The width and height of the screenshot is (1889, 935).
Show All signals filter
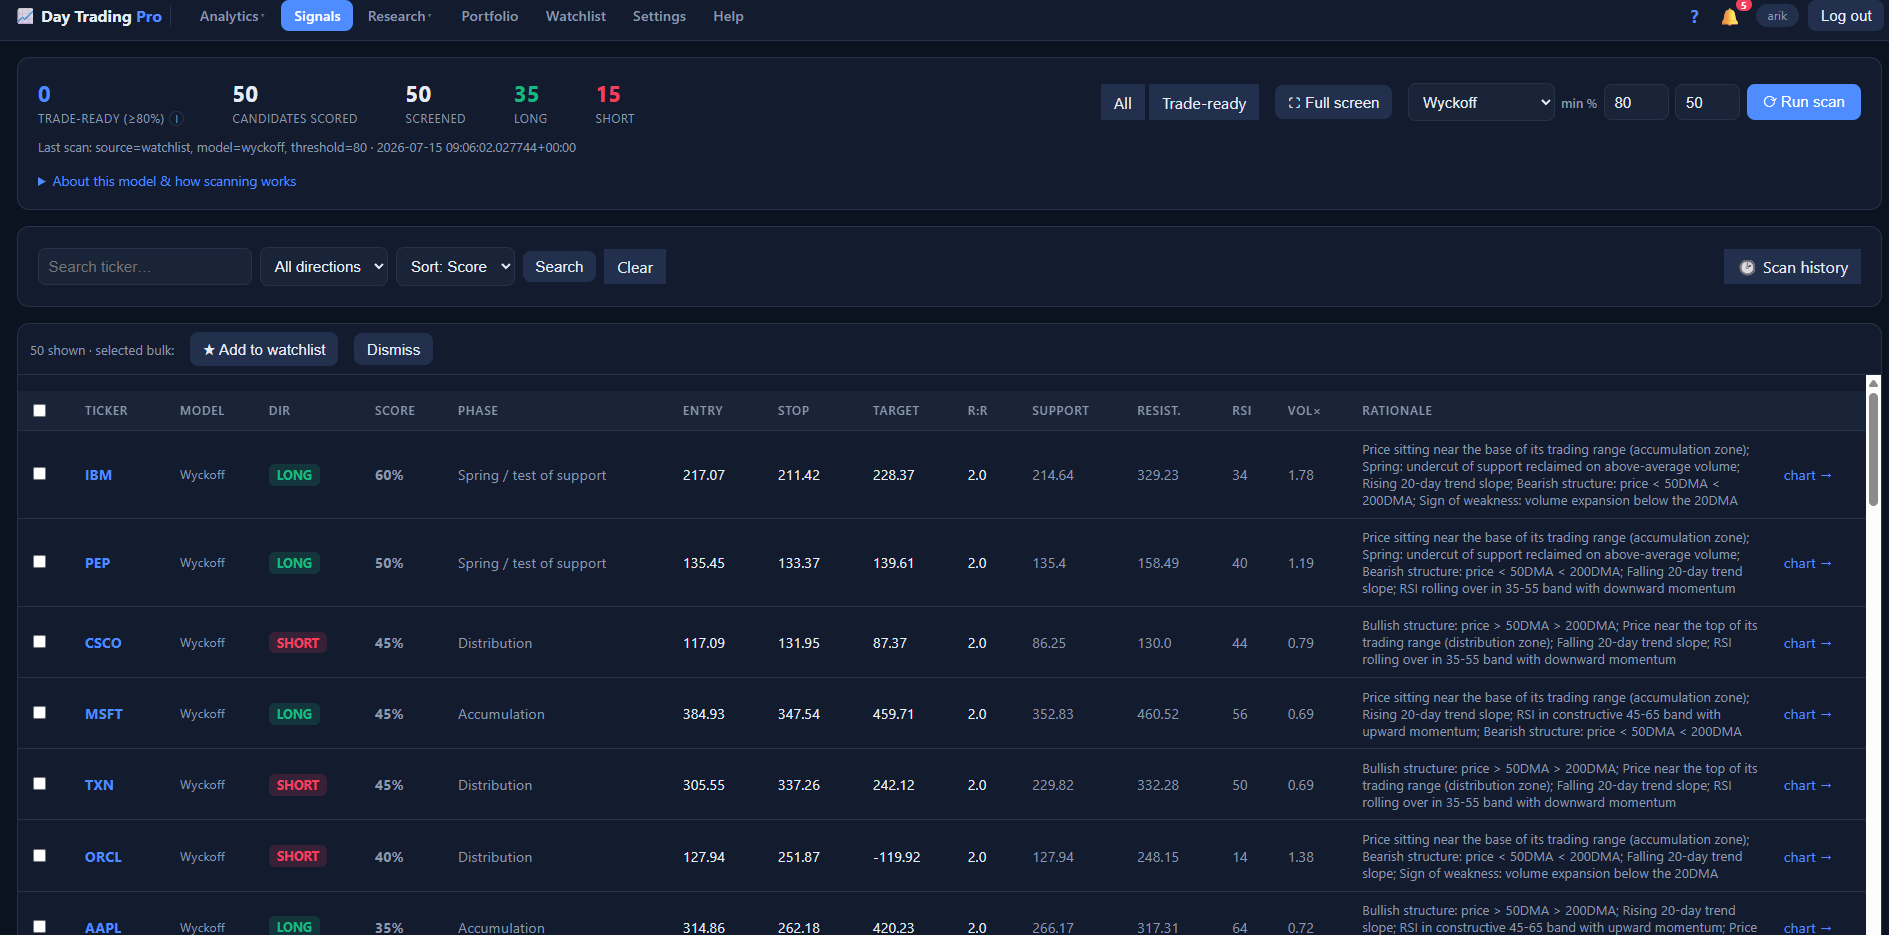1123,102
